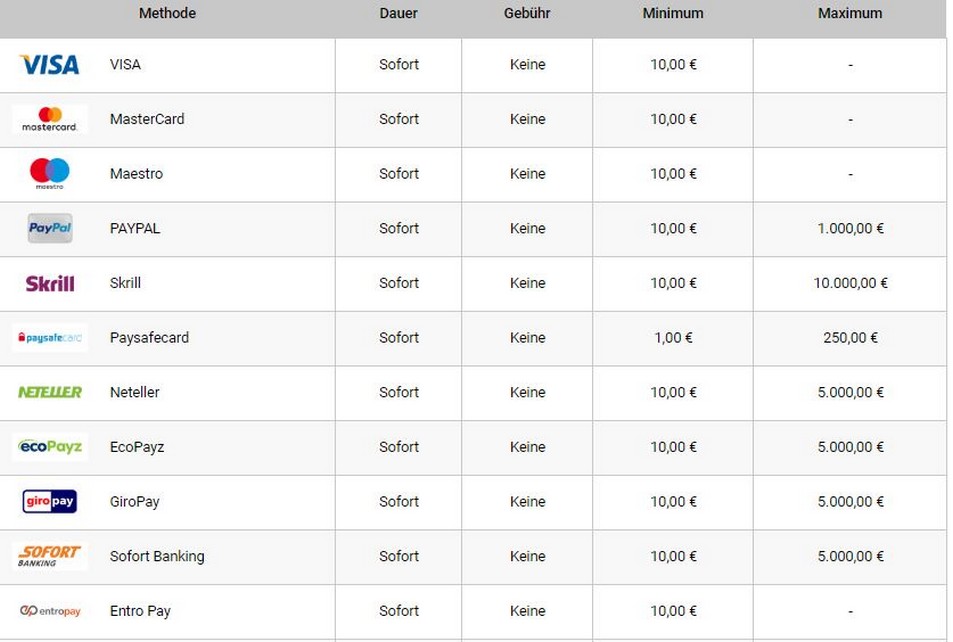Screen dimensions: 953x642
Task: Choose the PayPal logo button
Action: click(50, 228)
